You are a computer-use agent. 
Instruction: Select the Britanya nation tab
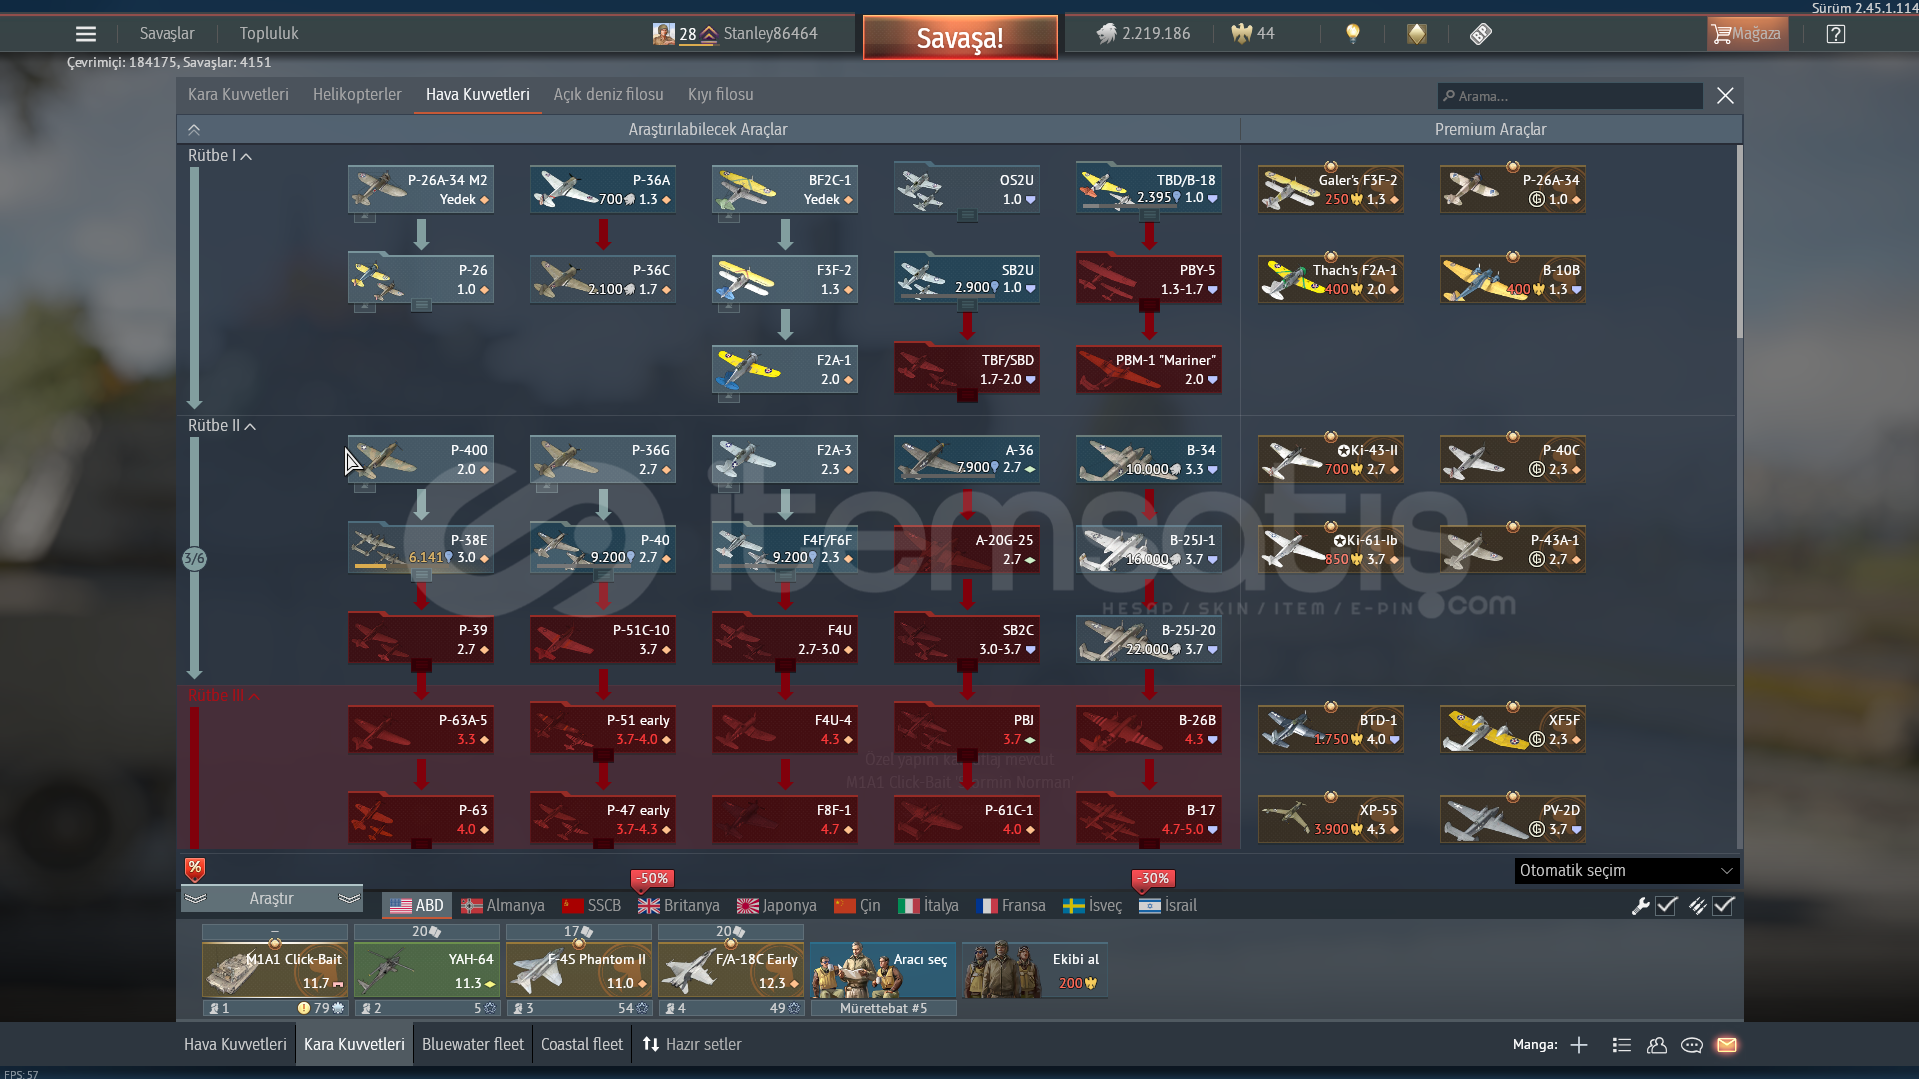pyautogui.click(x=679, y=906)
